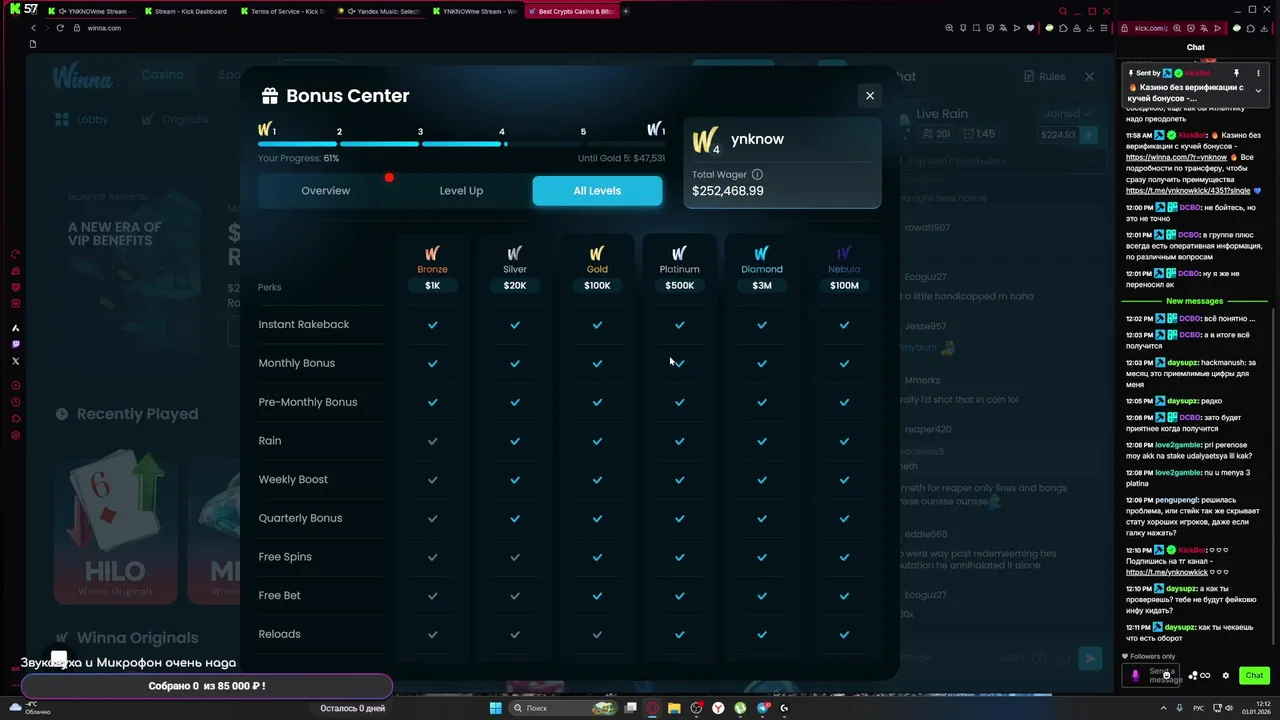
Task: Open t.me/ynknowkick/4351 link in chat
Action: point(1187,190)
